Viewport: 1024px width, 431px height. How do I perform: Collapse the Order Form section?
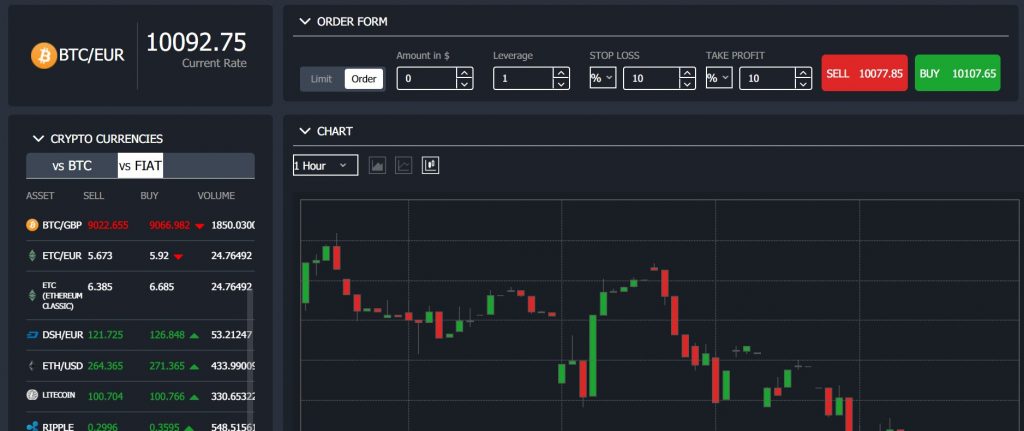[303, 21]
